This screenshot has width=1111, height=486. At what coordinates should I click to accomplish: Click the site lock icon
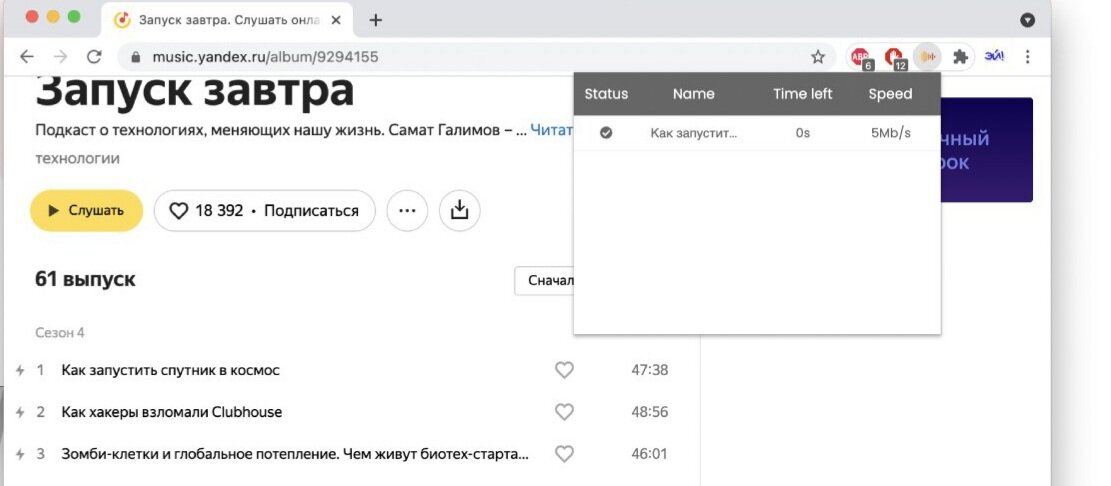pyautogui.click(x=135, y=57)
